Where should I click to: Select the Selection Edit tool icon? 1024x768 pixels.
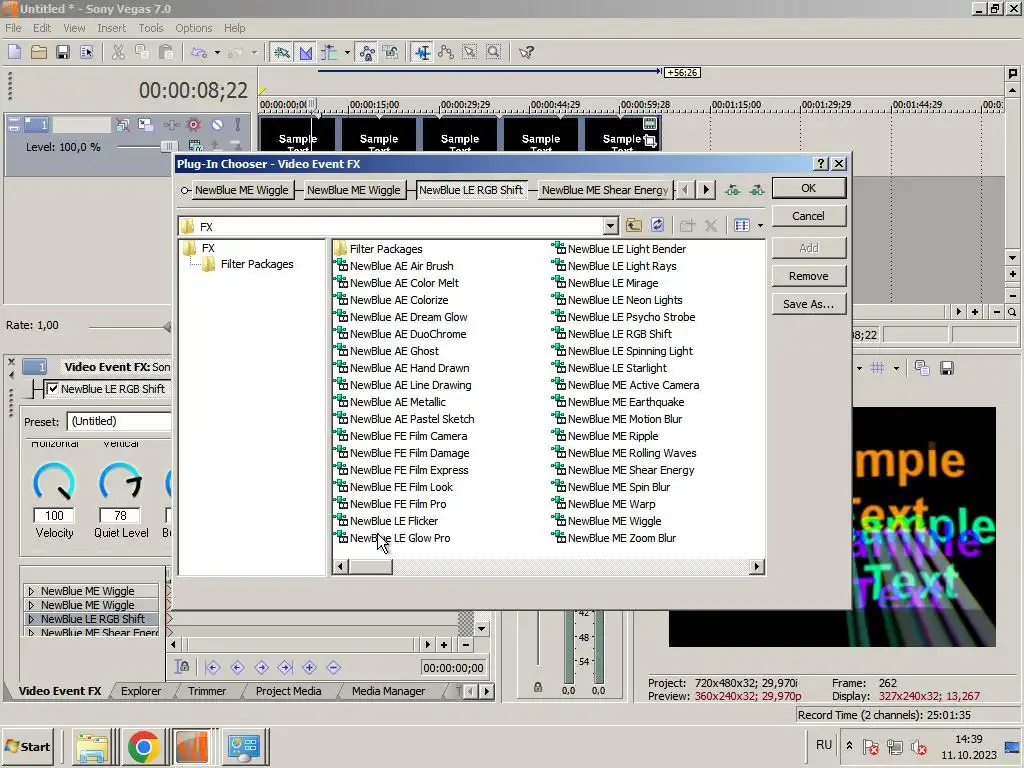[x=470, y=52]
